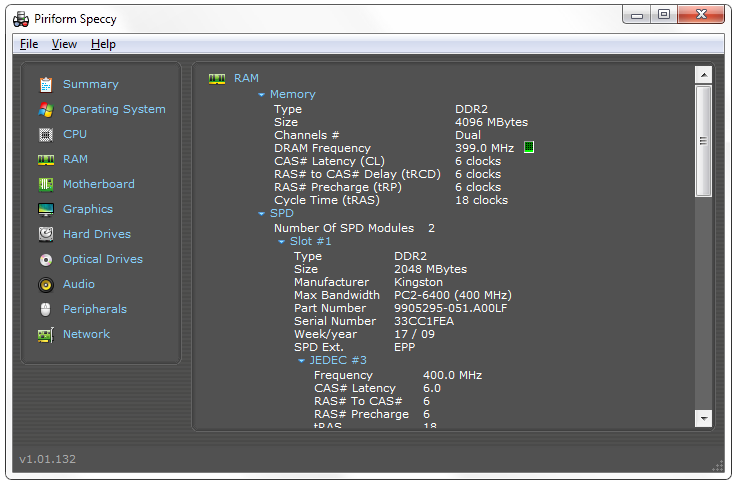This screenshot has height=483, width=733.
Task: Click the Graphics monitor icon
Action: [46, 209]
